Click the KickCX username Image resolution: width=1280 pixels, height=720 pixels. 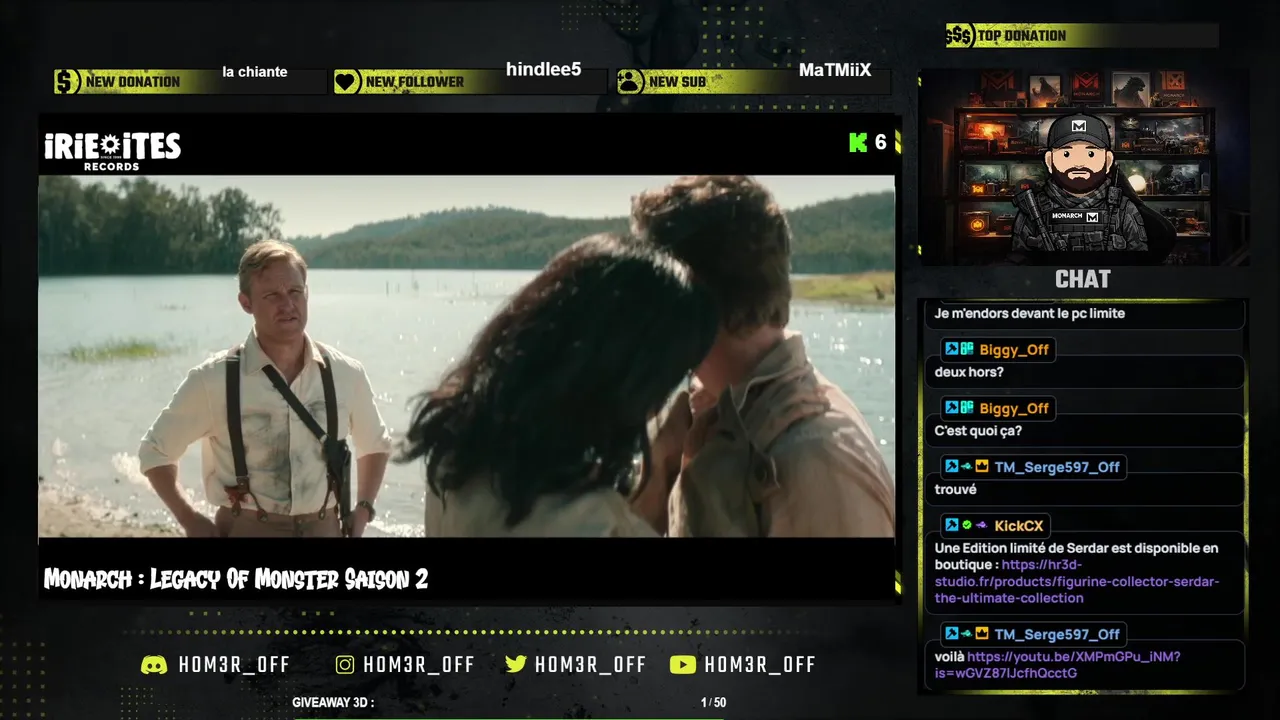(x=1019, y=526)
